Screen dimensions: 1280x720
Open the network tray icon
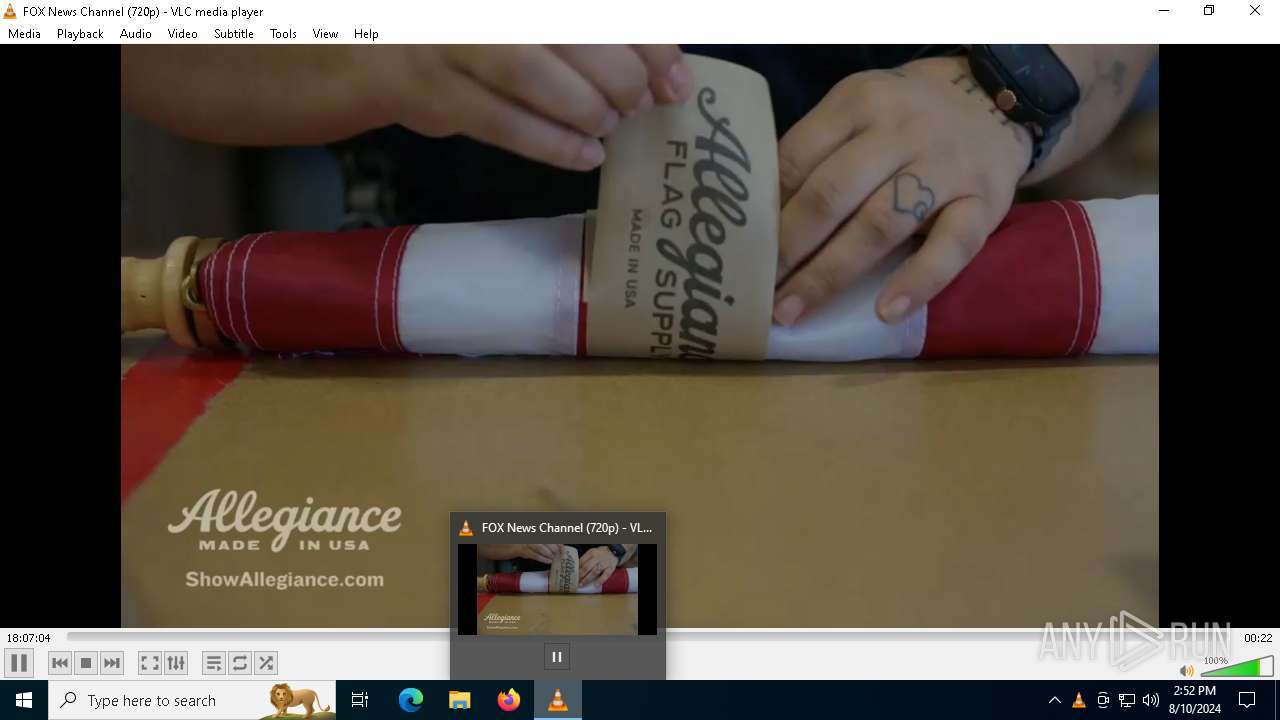(x=1127, y=700)
